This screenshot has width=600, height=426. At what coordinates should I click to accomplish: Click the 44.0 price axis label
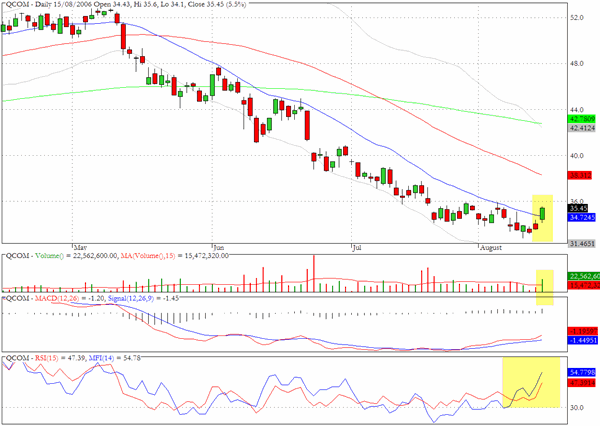coord(577,110)
